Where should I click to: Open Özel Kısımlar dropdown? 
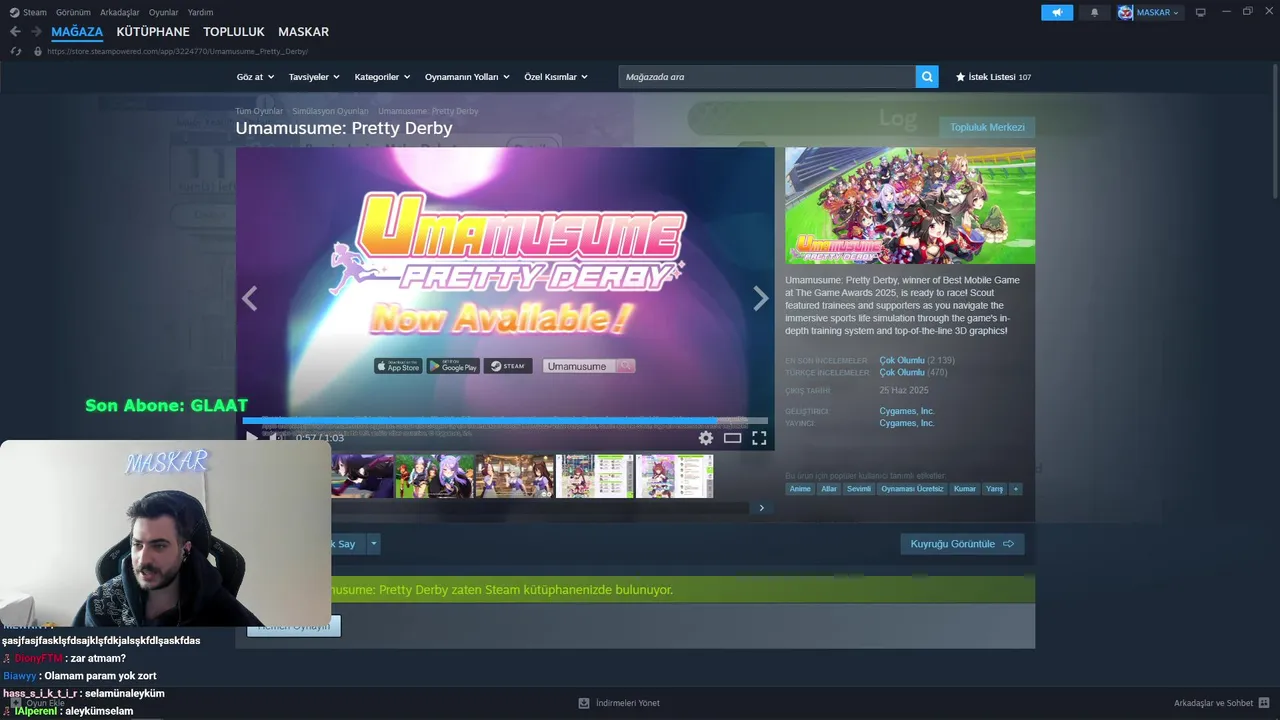click(556, 77)
